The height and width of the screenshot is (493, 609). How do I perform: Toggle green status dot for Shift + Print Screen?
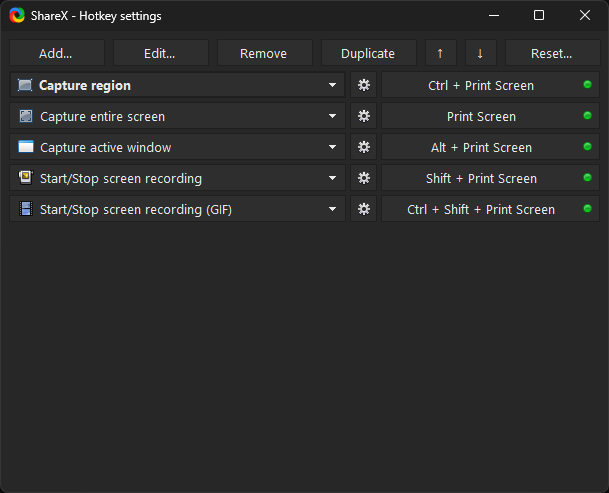(587, 178)
